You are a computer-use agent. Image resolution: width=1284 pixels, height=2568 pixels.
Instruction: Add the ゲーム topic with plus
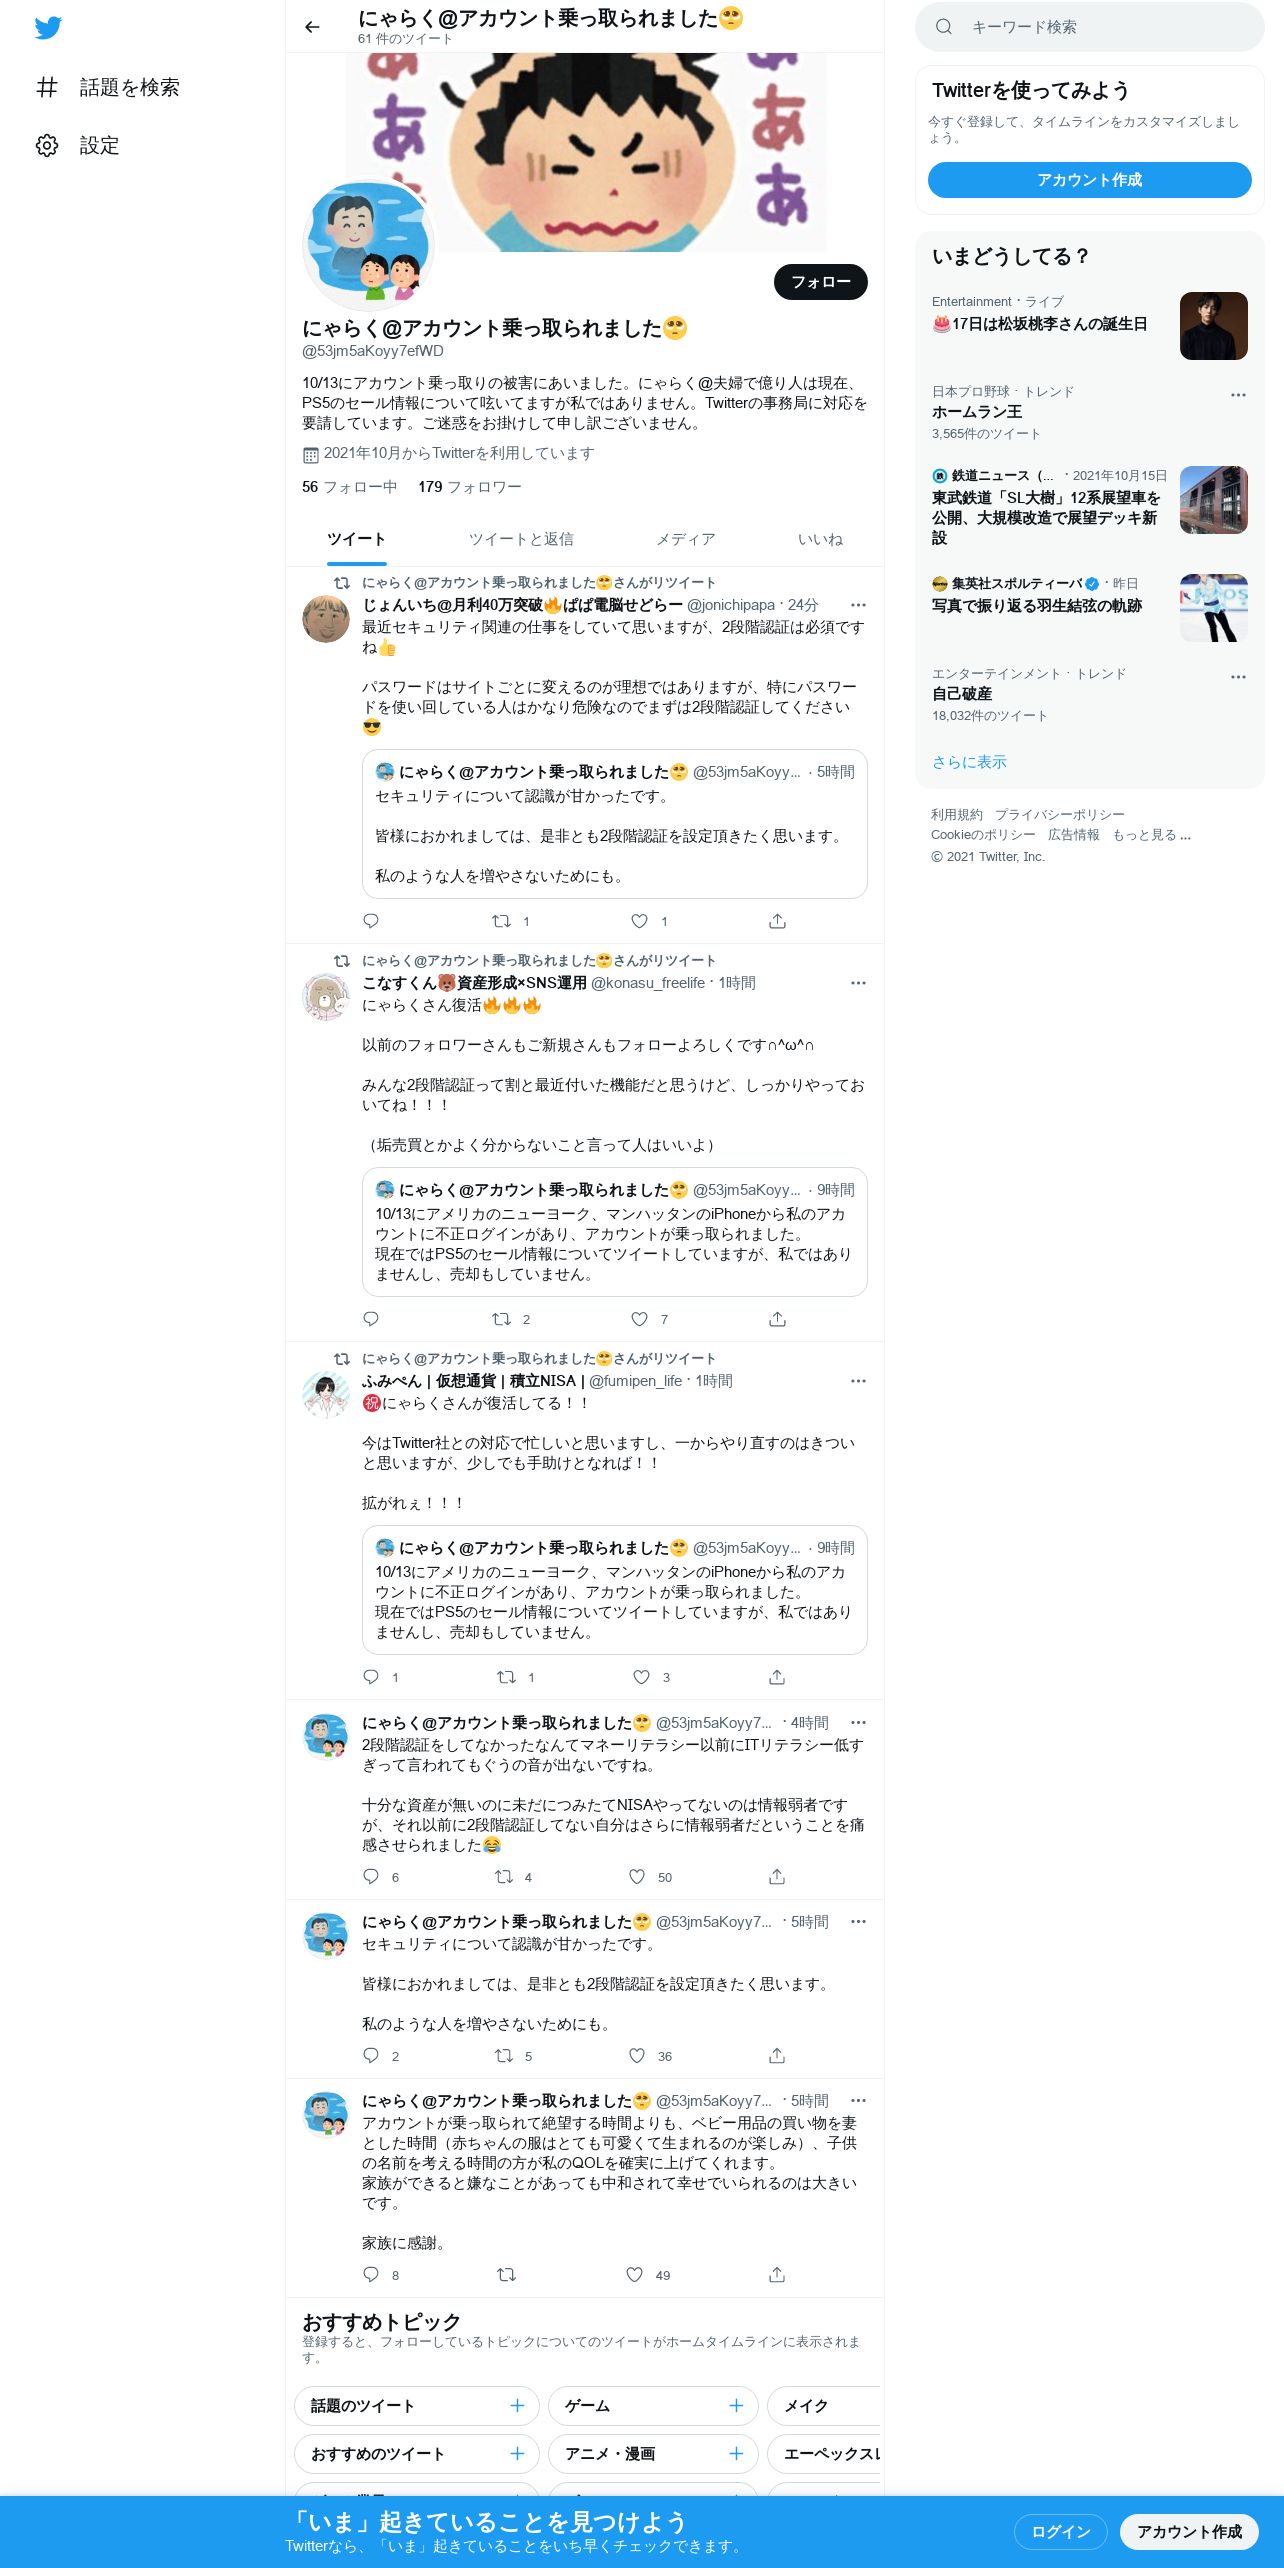pyautogui.click(x=736, y=2405)
